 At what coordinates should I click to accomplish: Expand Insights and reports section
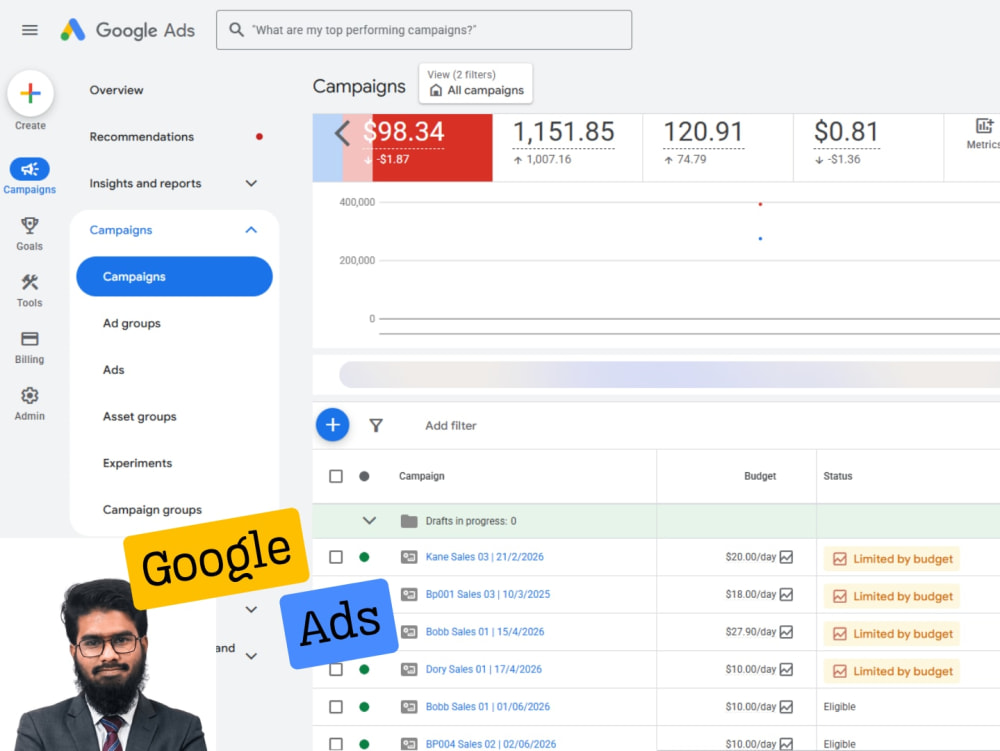[x=251, y=183]
